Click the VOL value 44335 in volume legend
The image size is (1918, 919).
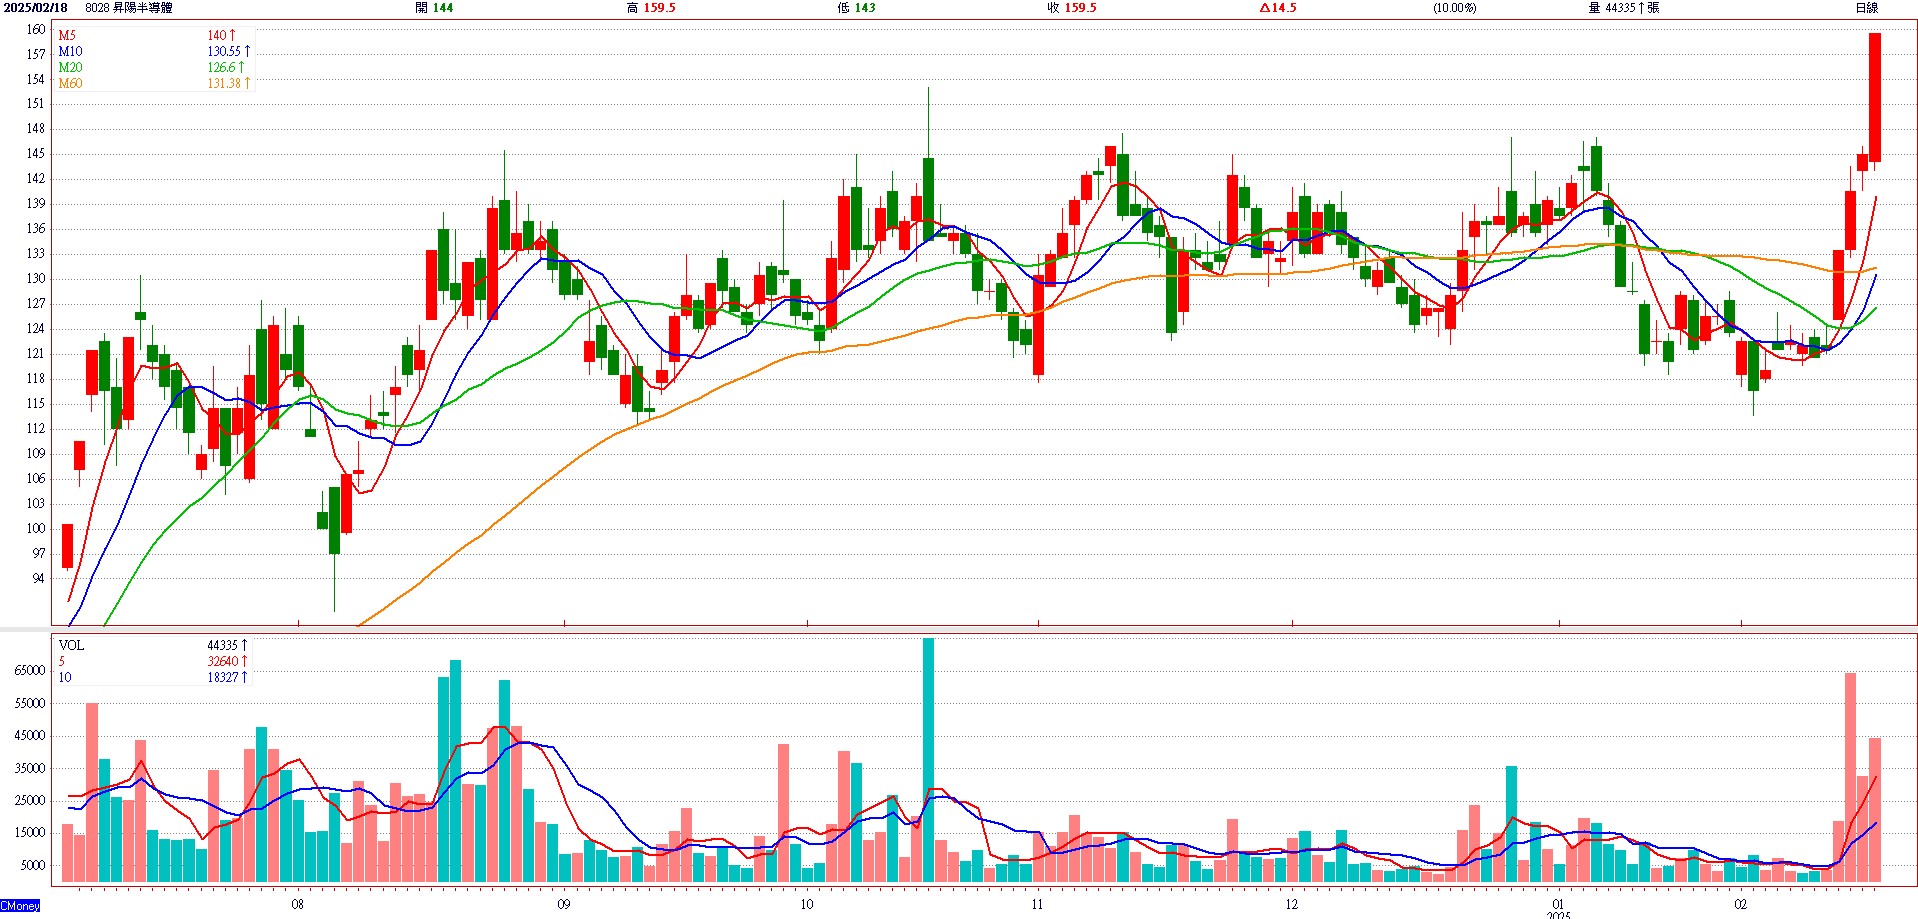[x=227, y=645]
